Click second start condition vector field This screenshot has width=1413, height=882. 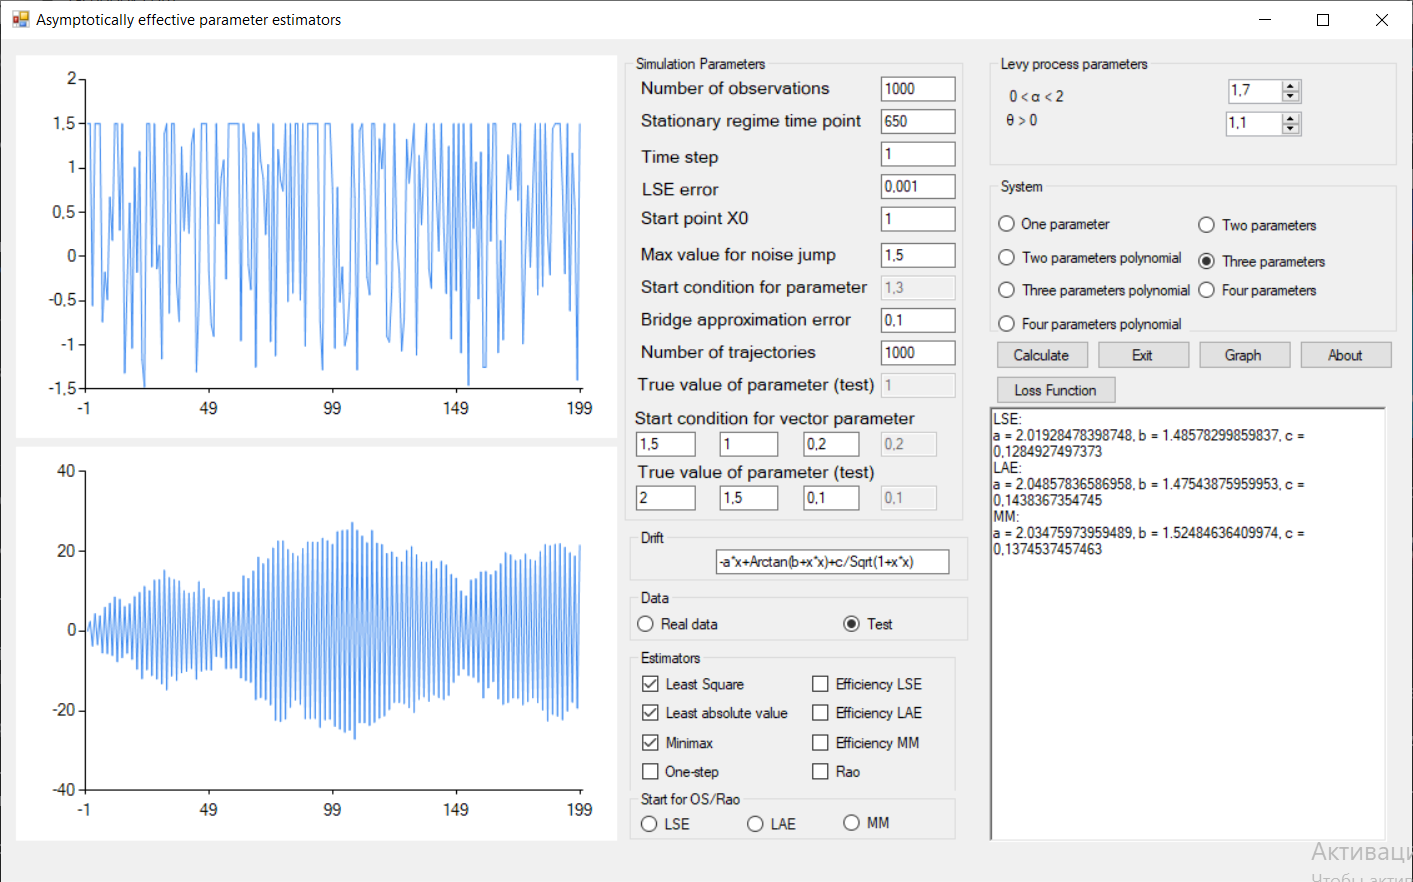(749, 444)
